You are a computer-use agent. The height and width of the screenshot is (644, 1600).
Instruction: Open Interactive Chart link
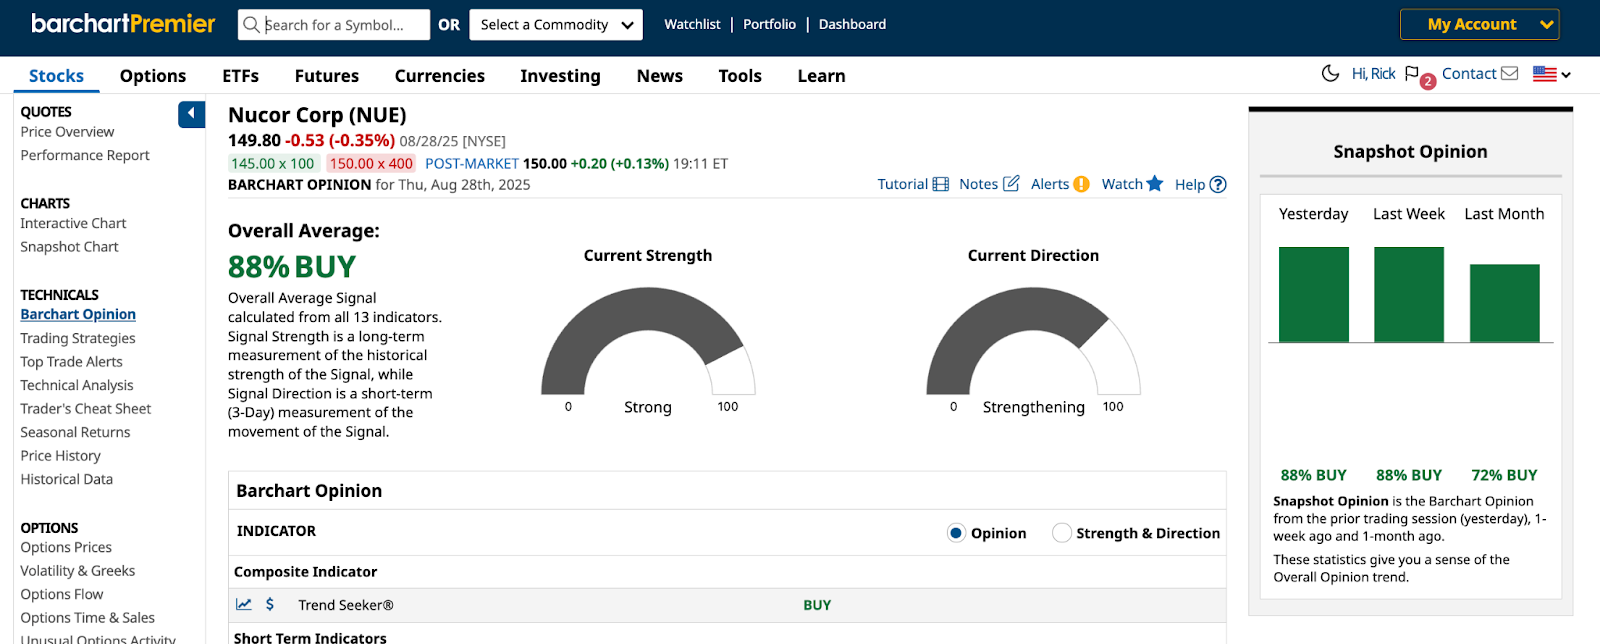coord(73,223)
